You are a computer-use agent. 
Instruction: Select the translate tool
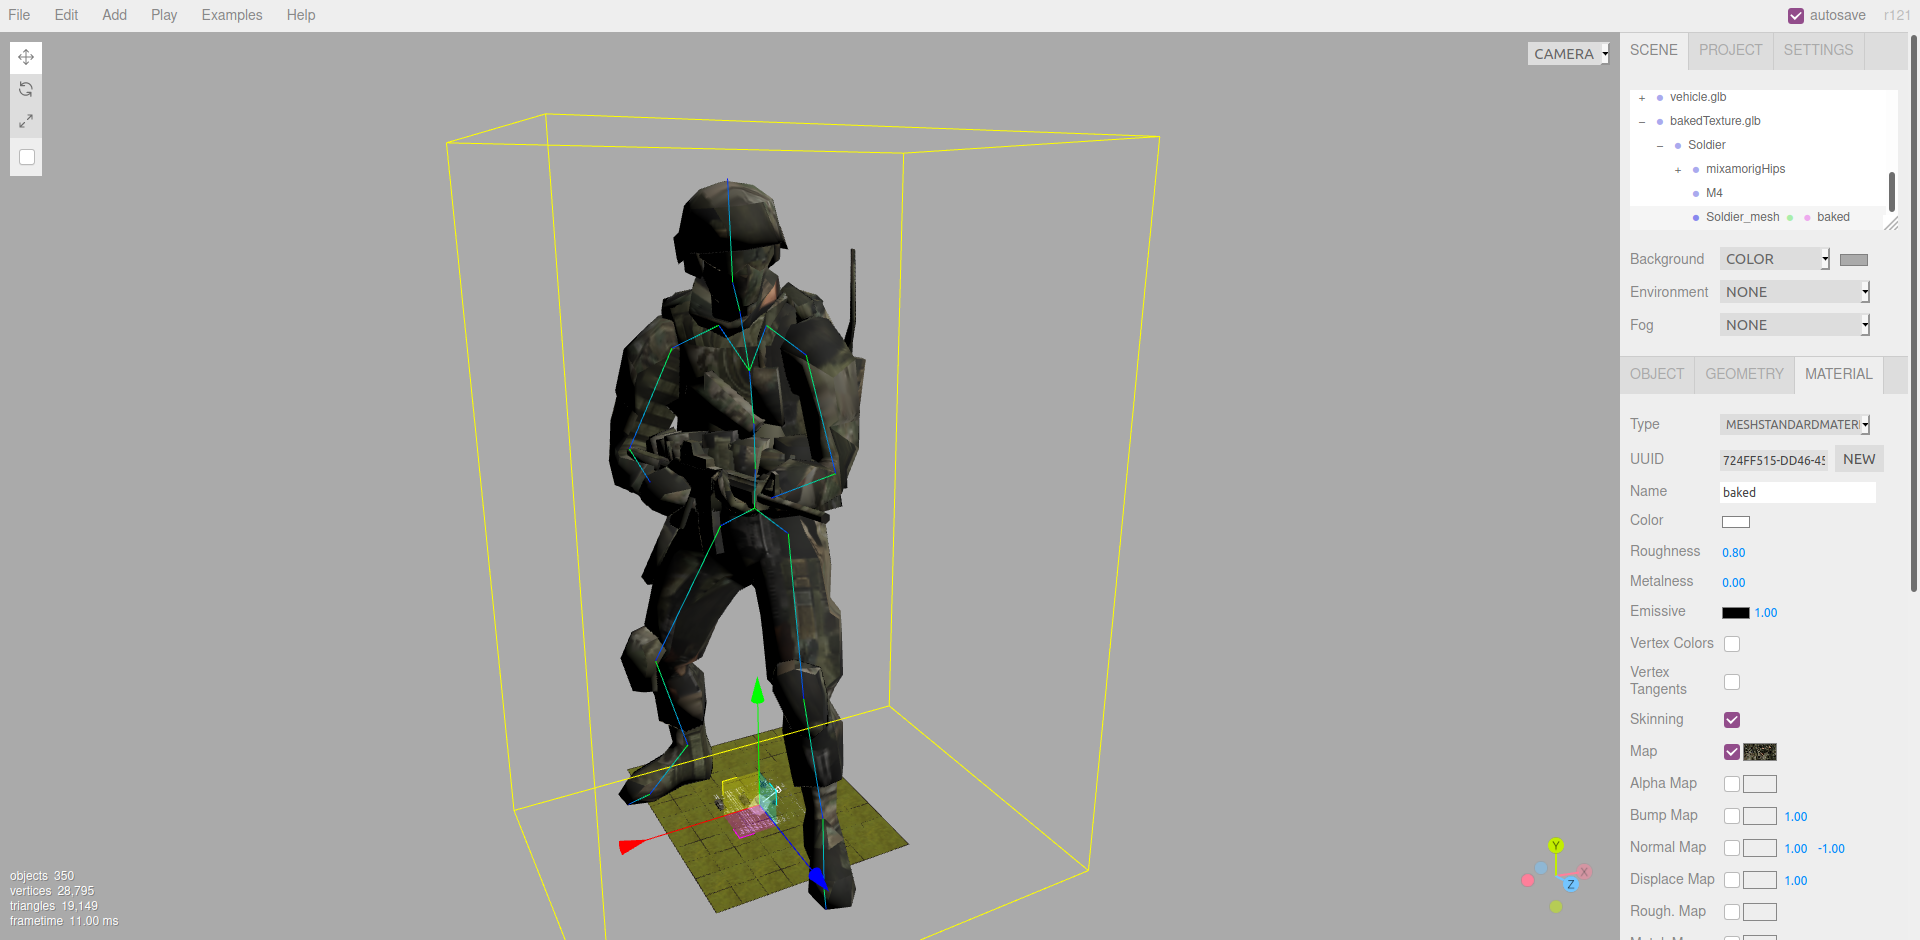pyautogui.click(x=26, y=57)
